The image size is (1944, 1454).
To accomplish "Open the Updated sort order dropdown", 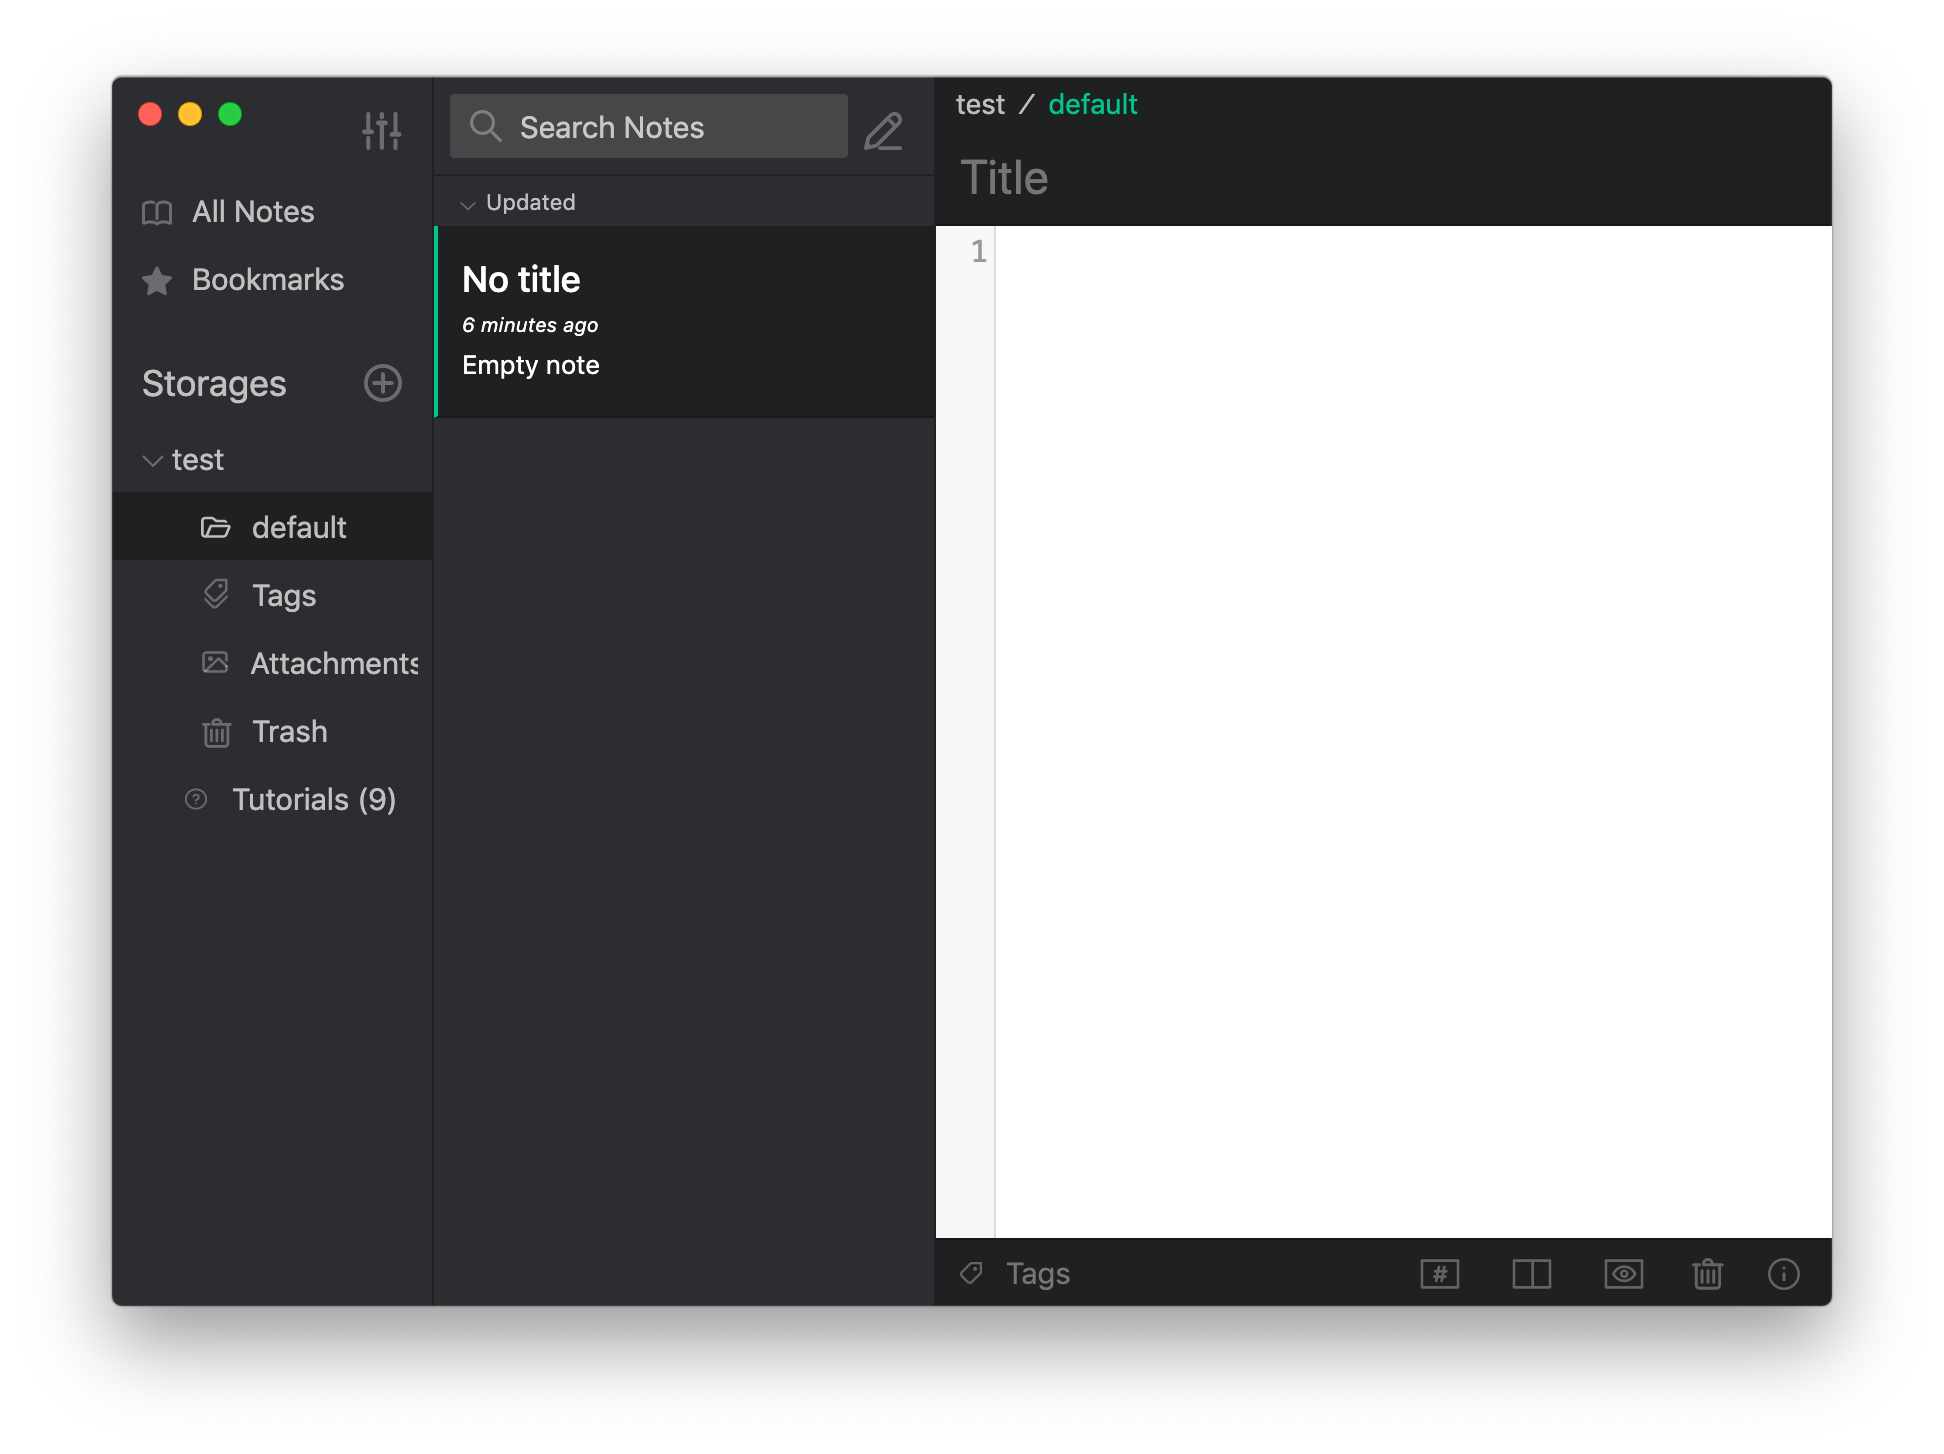I will 519,202.
